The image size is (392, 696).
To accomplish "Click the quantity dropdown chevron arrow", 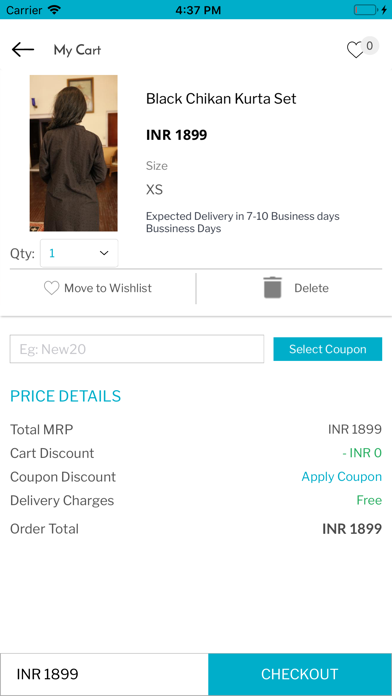I will tap(104, 253).
